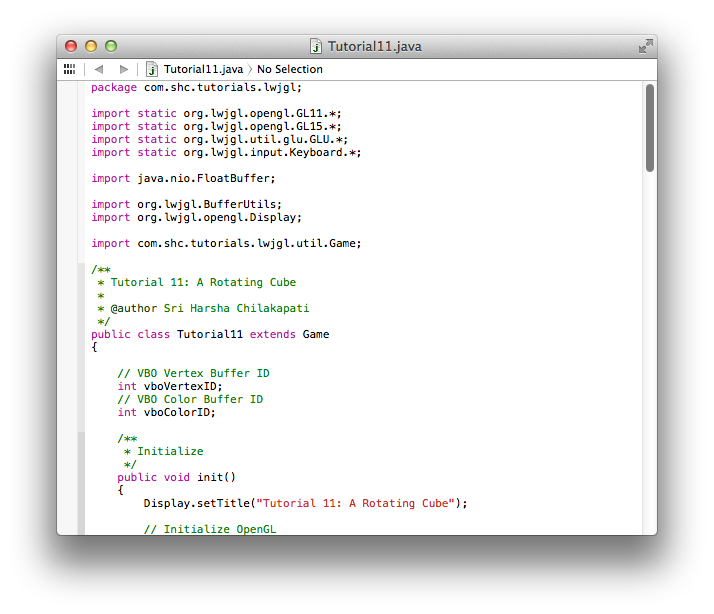Click the '// Initialize OpenGL' comment
Screen dimensions: 714x614
click(210, 529)
